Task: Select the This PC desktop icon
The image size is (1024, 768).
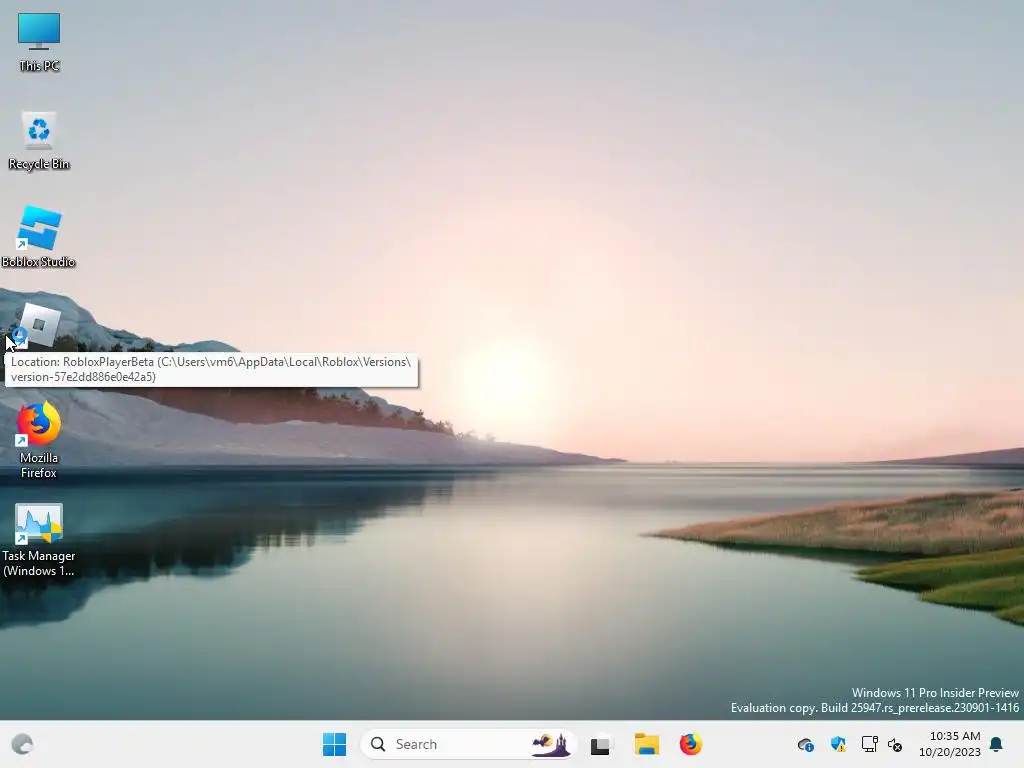Action: pyautogui.click(x=39, y=42)
